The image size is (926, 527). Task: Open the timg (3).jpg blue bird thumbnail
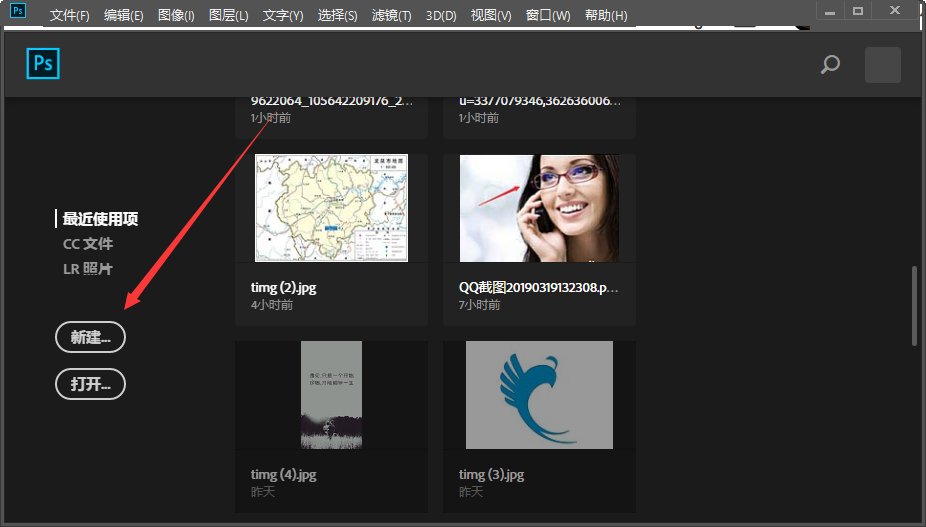pos(539,395)
